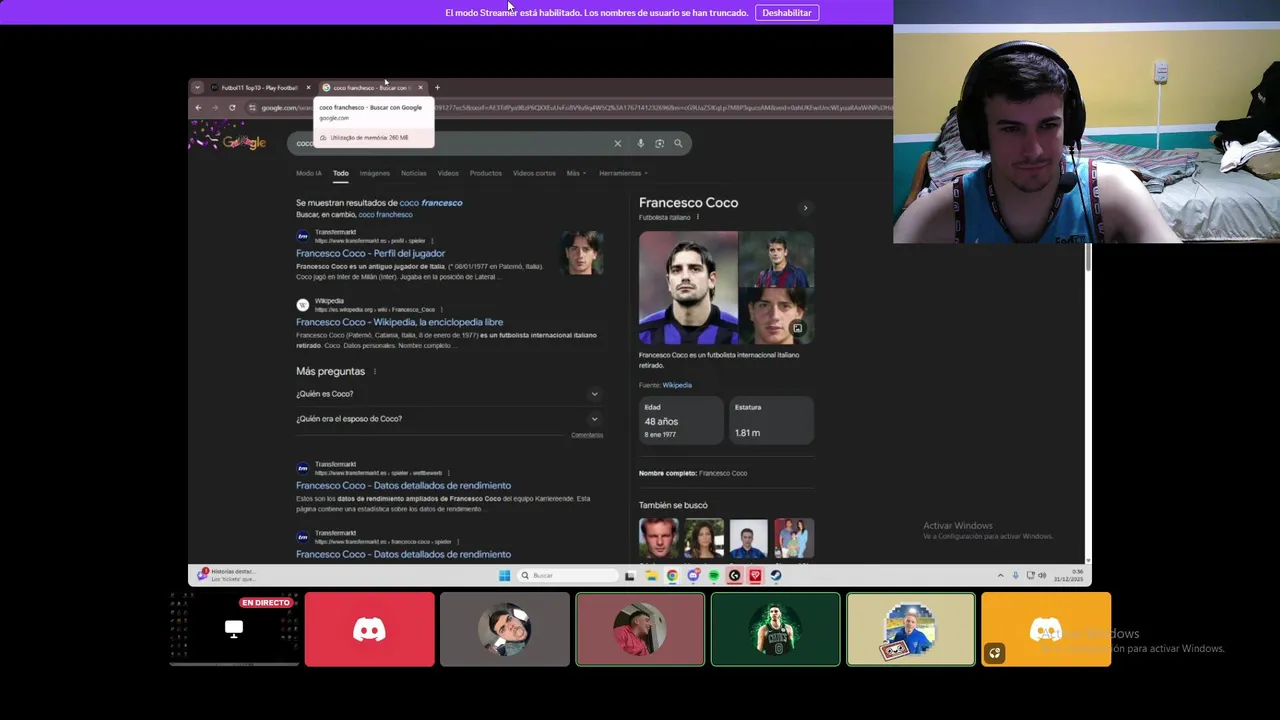Clear the Google search box with X
The image size is (1280, 720).
(x=617, y=143)
